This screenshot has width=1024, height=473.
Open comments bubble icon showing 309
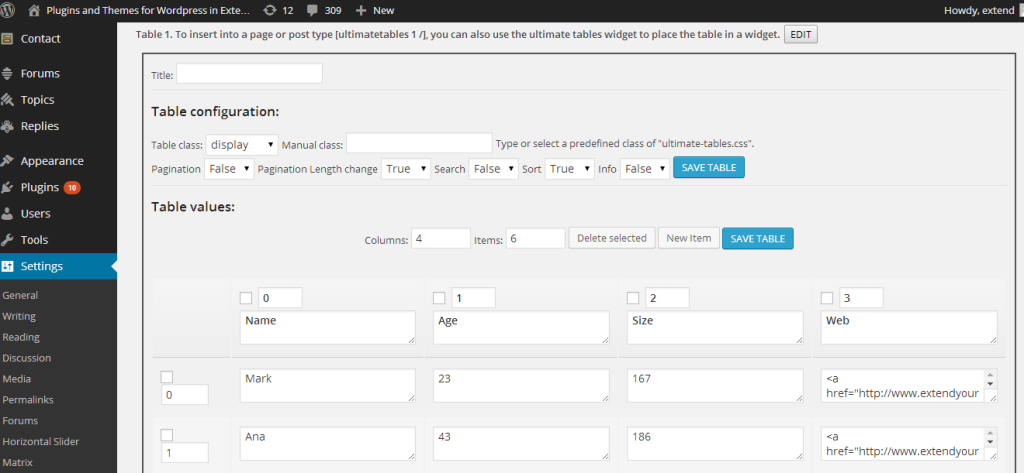click(313, 10)
